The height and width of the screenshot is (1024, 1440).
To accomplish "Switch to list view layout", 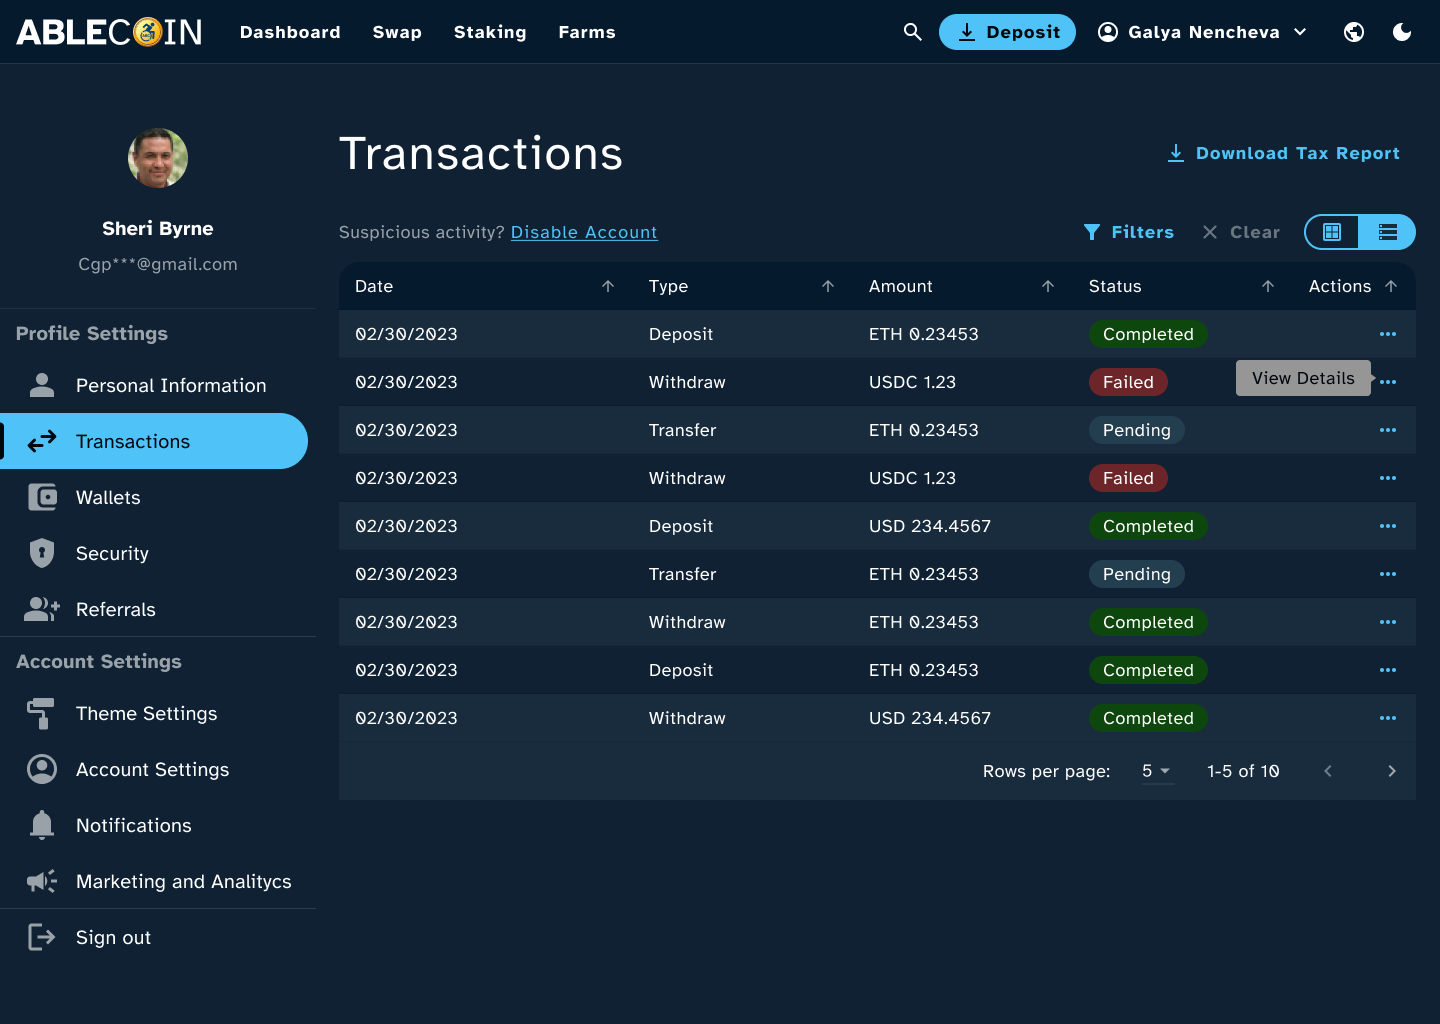I will coord(1387,232).
